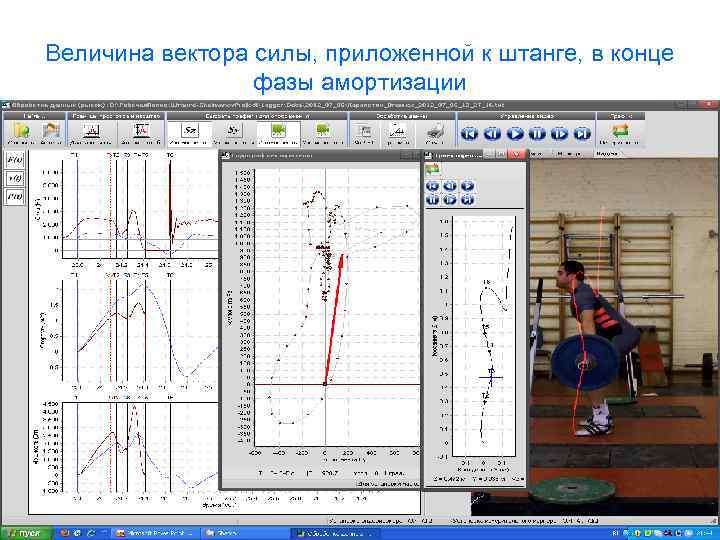Click the second taskbar window button
This screenshot has height=540, width=720.
click(x=245, y=534)
